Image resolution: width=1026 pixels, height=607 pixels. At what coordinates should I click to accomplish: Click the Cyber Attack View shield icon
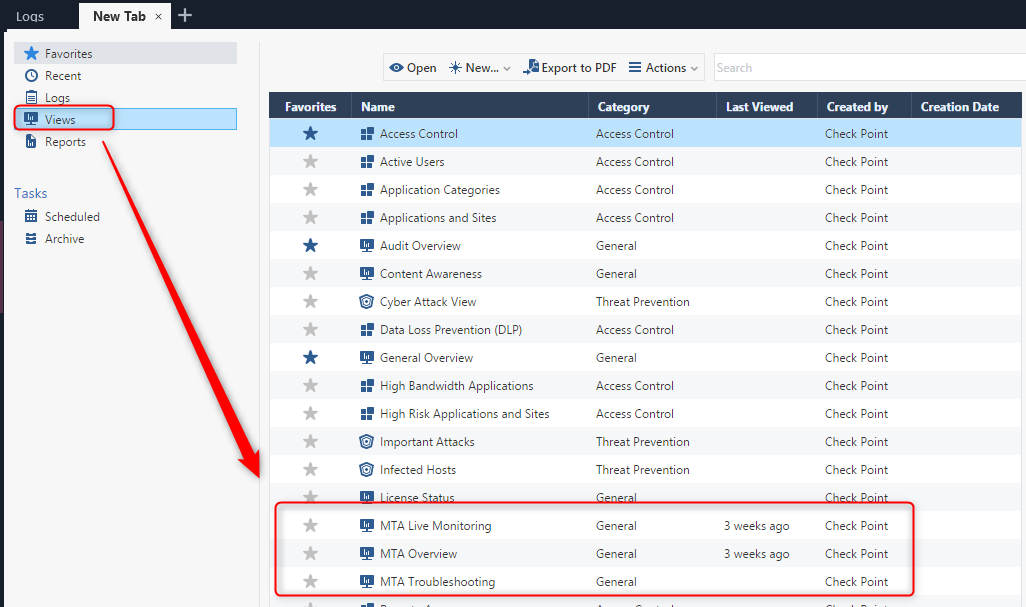point(367,302)
